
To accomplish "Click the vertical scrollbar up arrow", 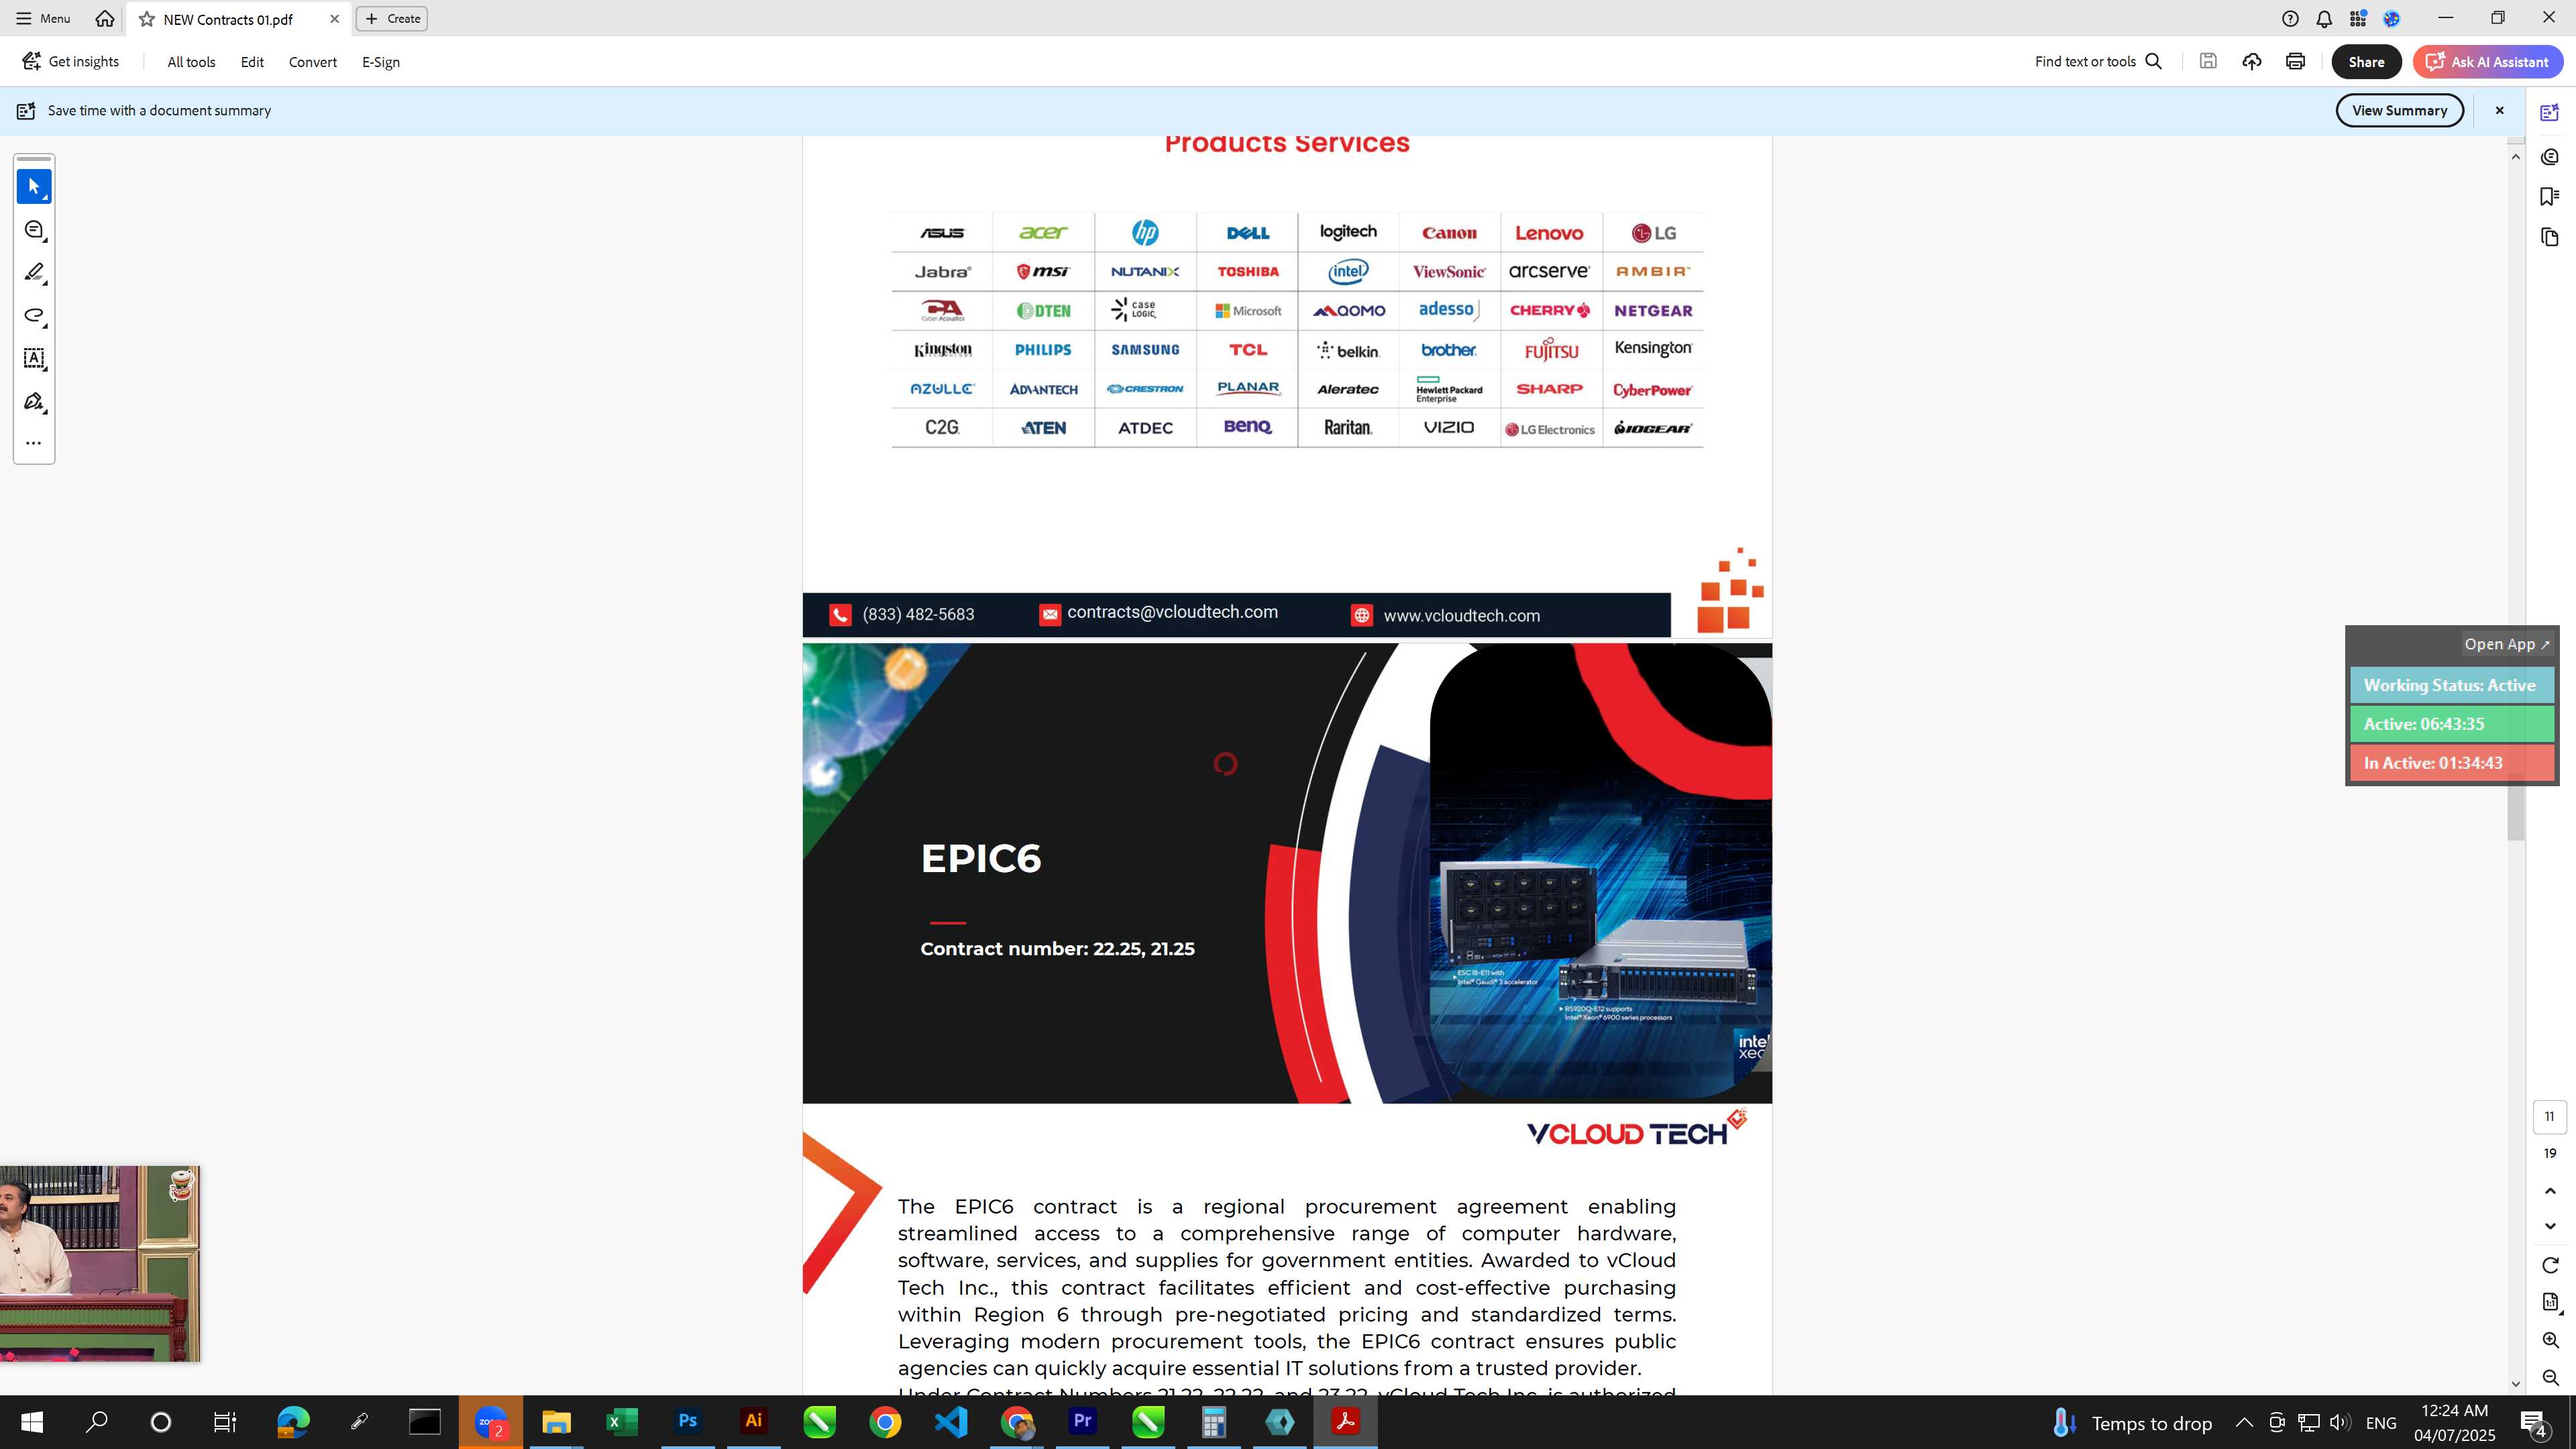I will pyautogui.click(x=2516, y=157).
